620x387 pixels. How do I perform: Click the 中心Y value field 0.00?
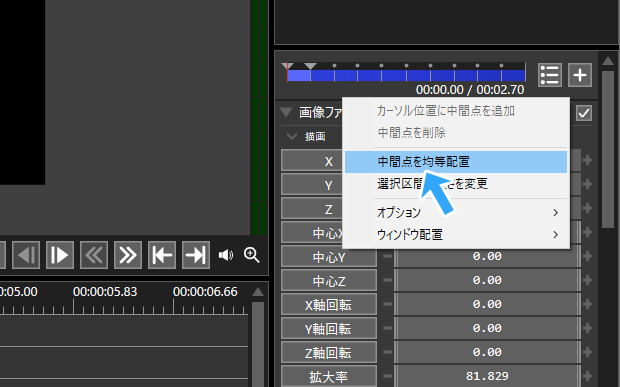(487, 256)
